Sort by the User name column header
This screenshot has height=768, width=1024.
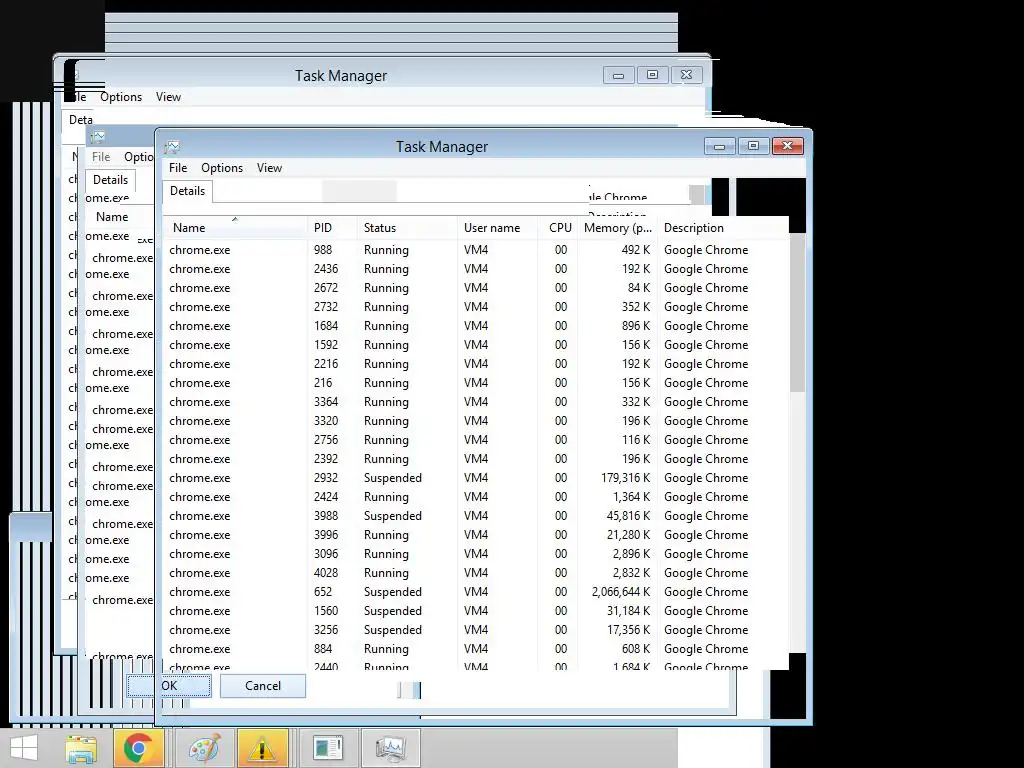(x=498, y=228)
